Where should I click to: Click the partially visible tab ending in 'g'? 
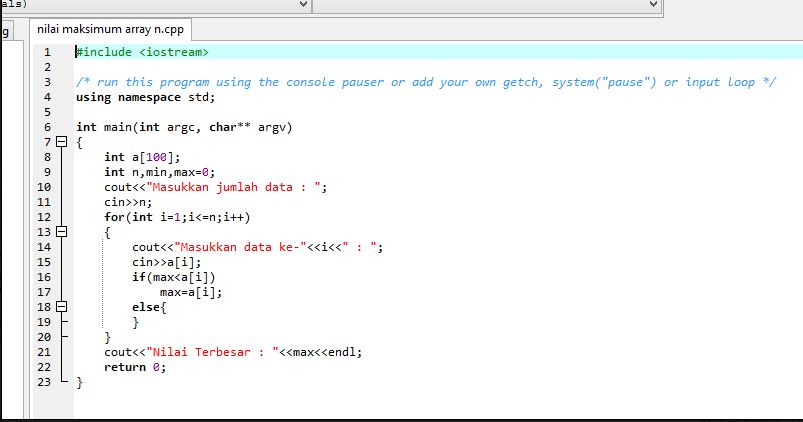(x=7, y=32)
